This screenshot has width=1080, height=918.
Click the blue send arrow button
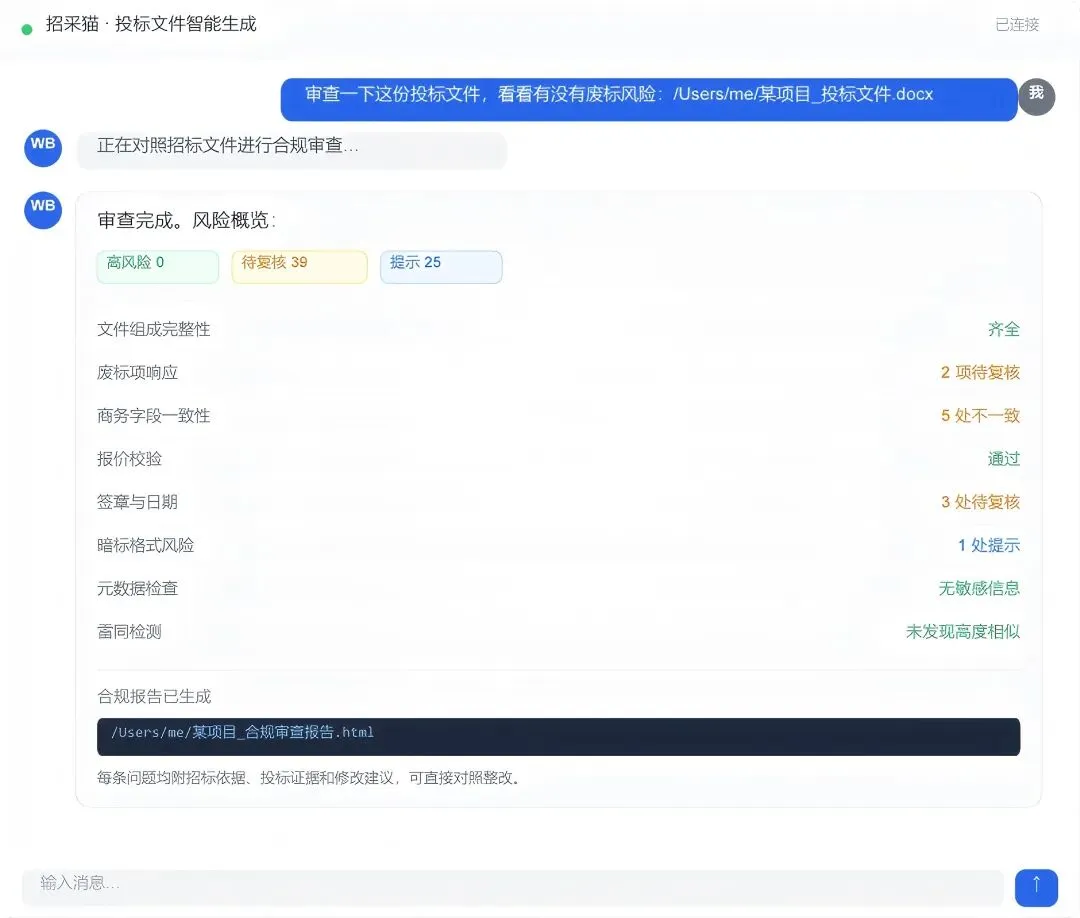1036,888
